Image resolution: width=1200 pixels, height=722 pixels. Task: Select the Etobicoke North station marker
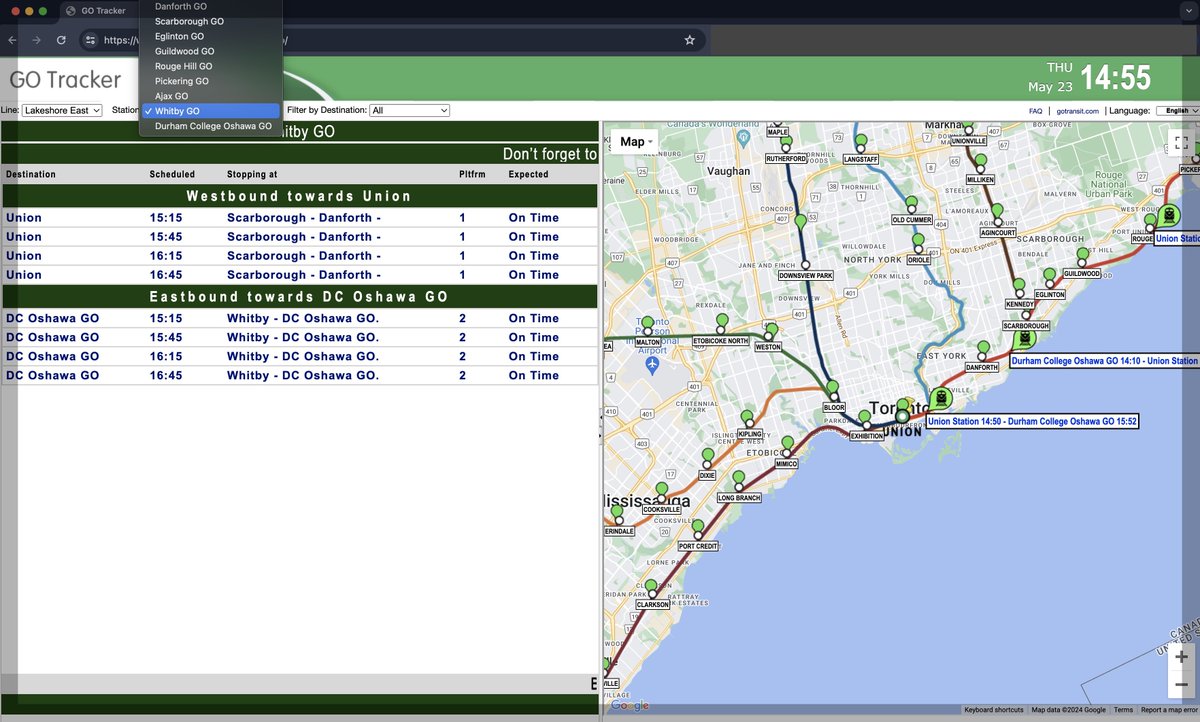[x=721, y=323]
